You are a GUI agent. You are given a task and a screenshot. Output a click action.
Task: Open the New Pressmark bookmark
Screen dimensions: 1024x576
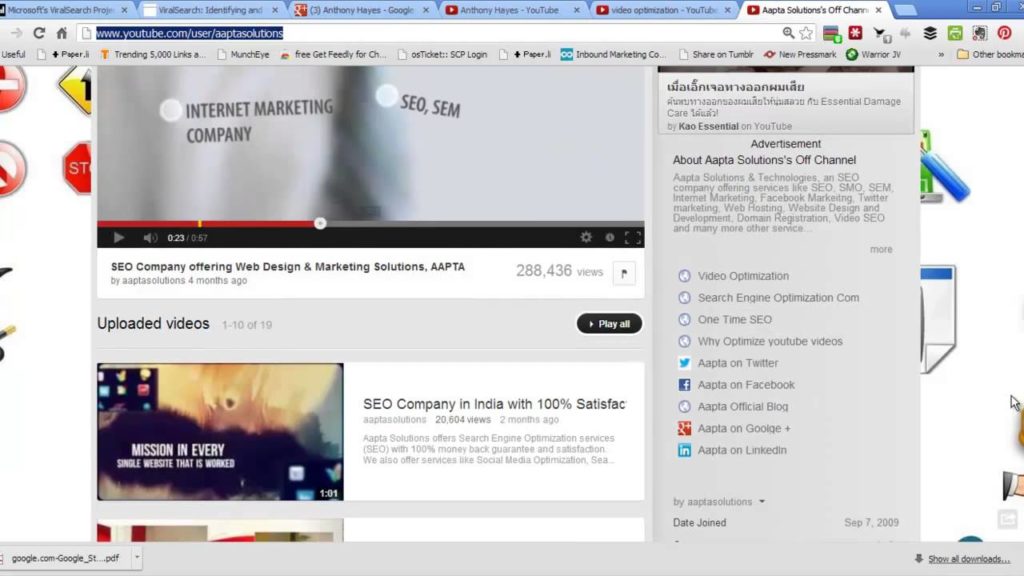[800, 54]
